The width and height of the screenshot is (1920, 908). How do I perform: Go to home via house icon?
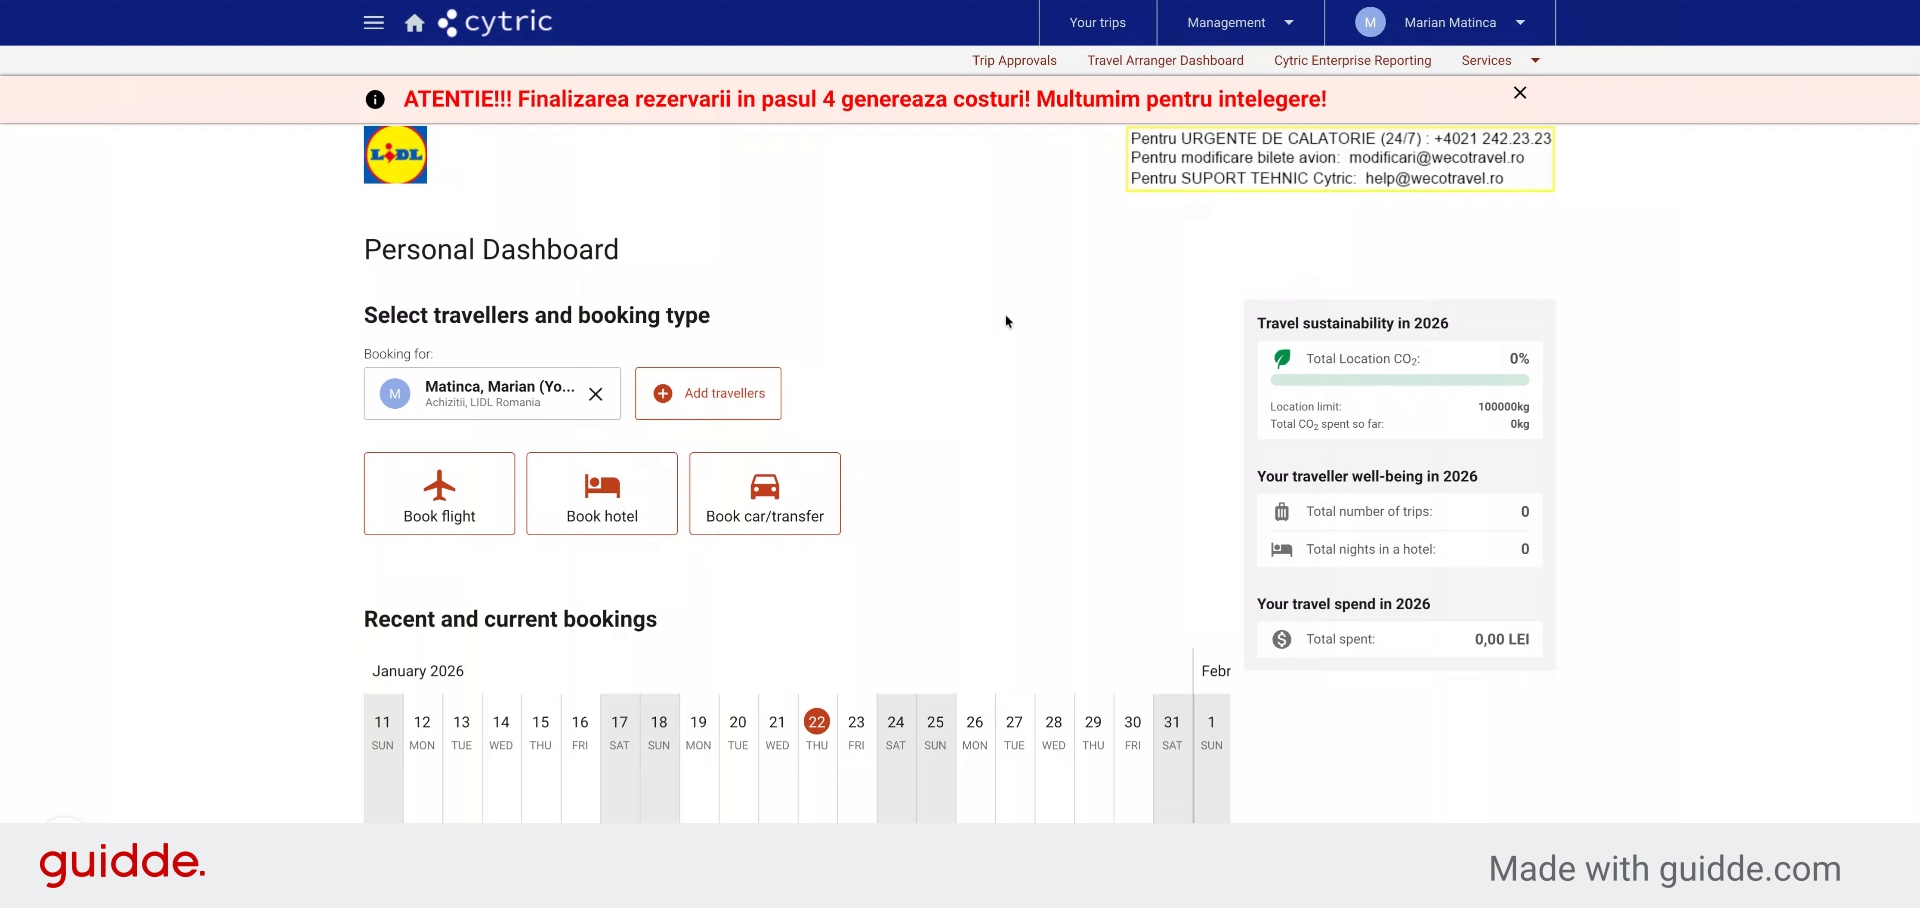click(x=415, y=23)
